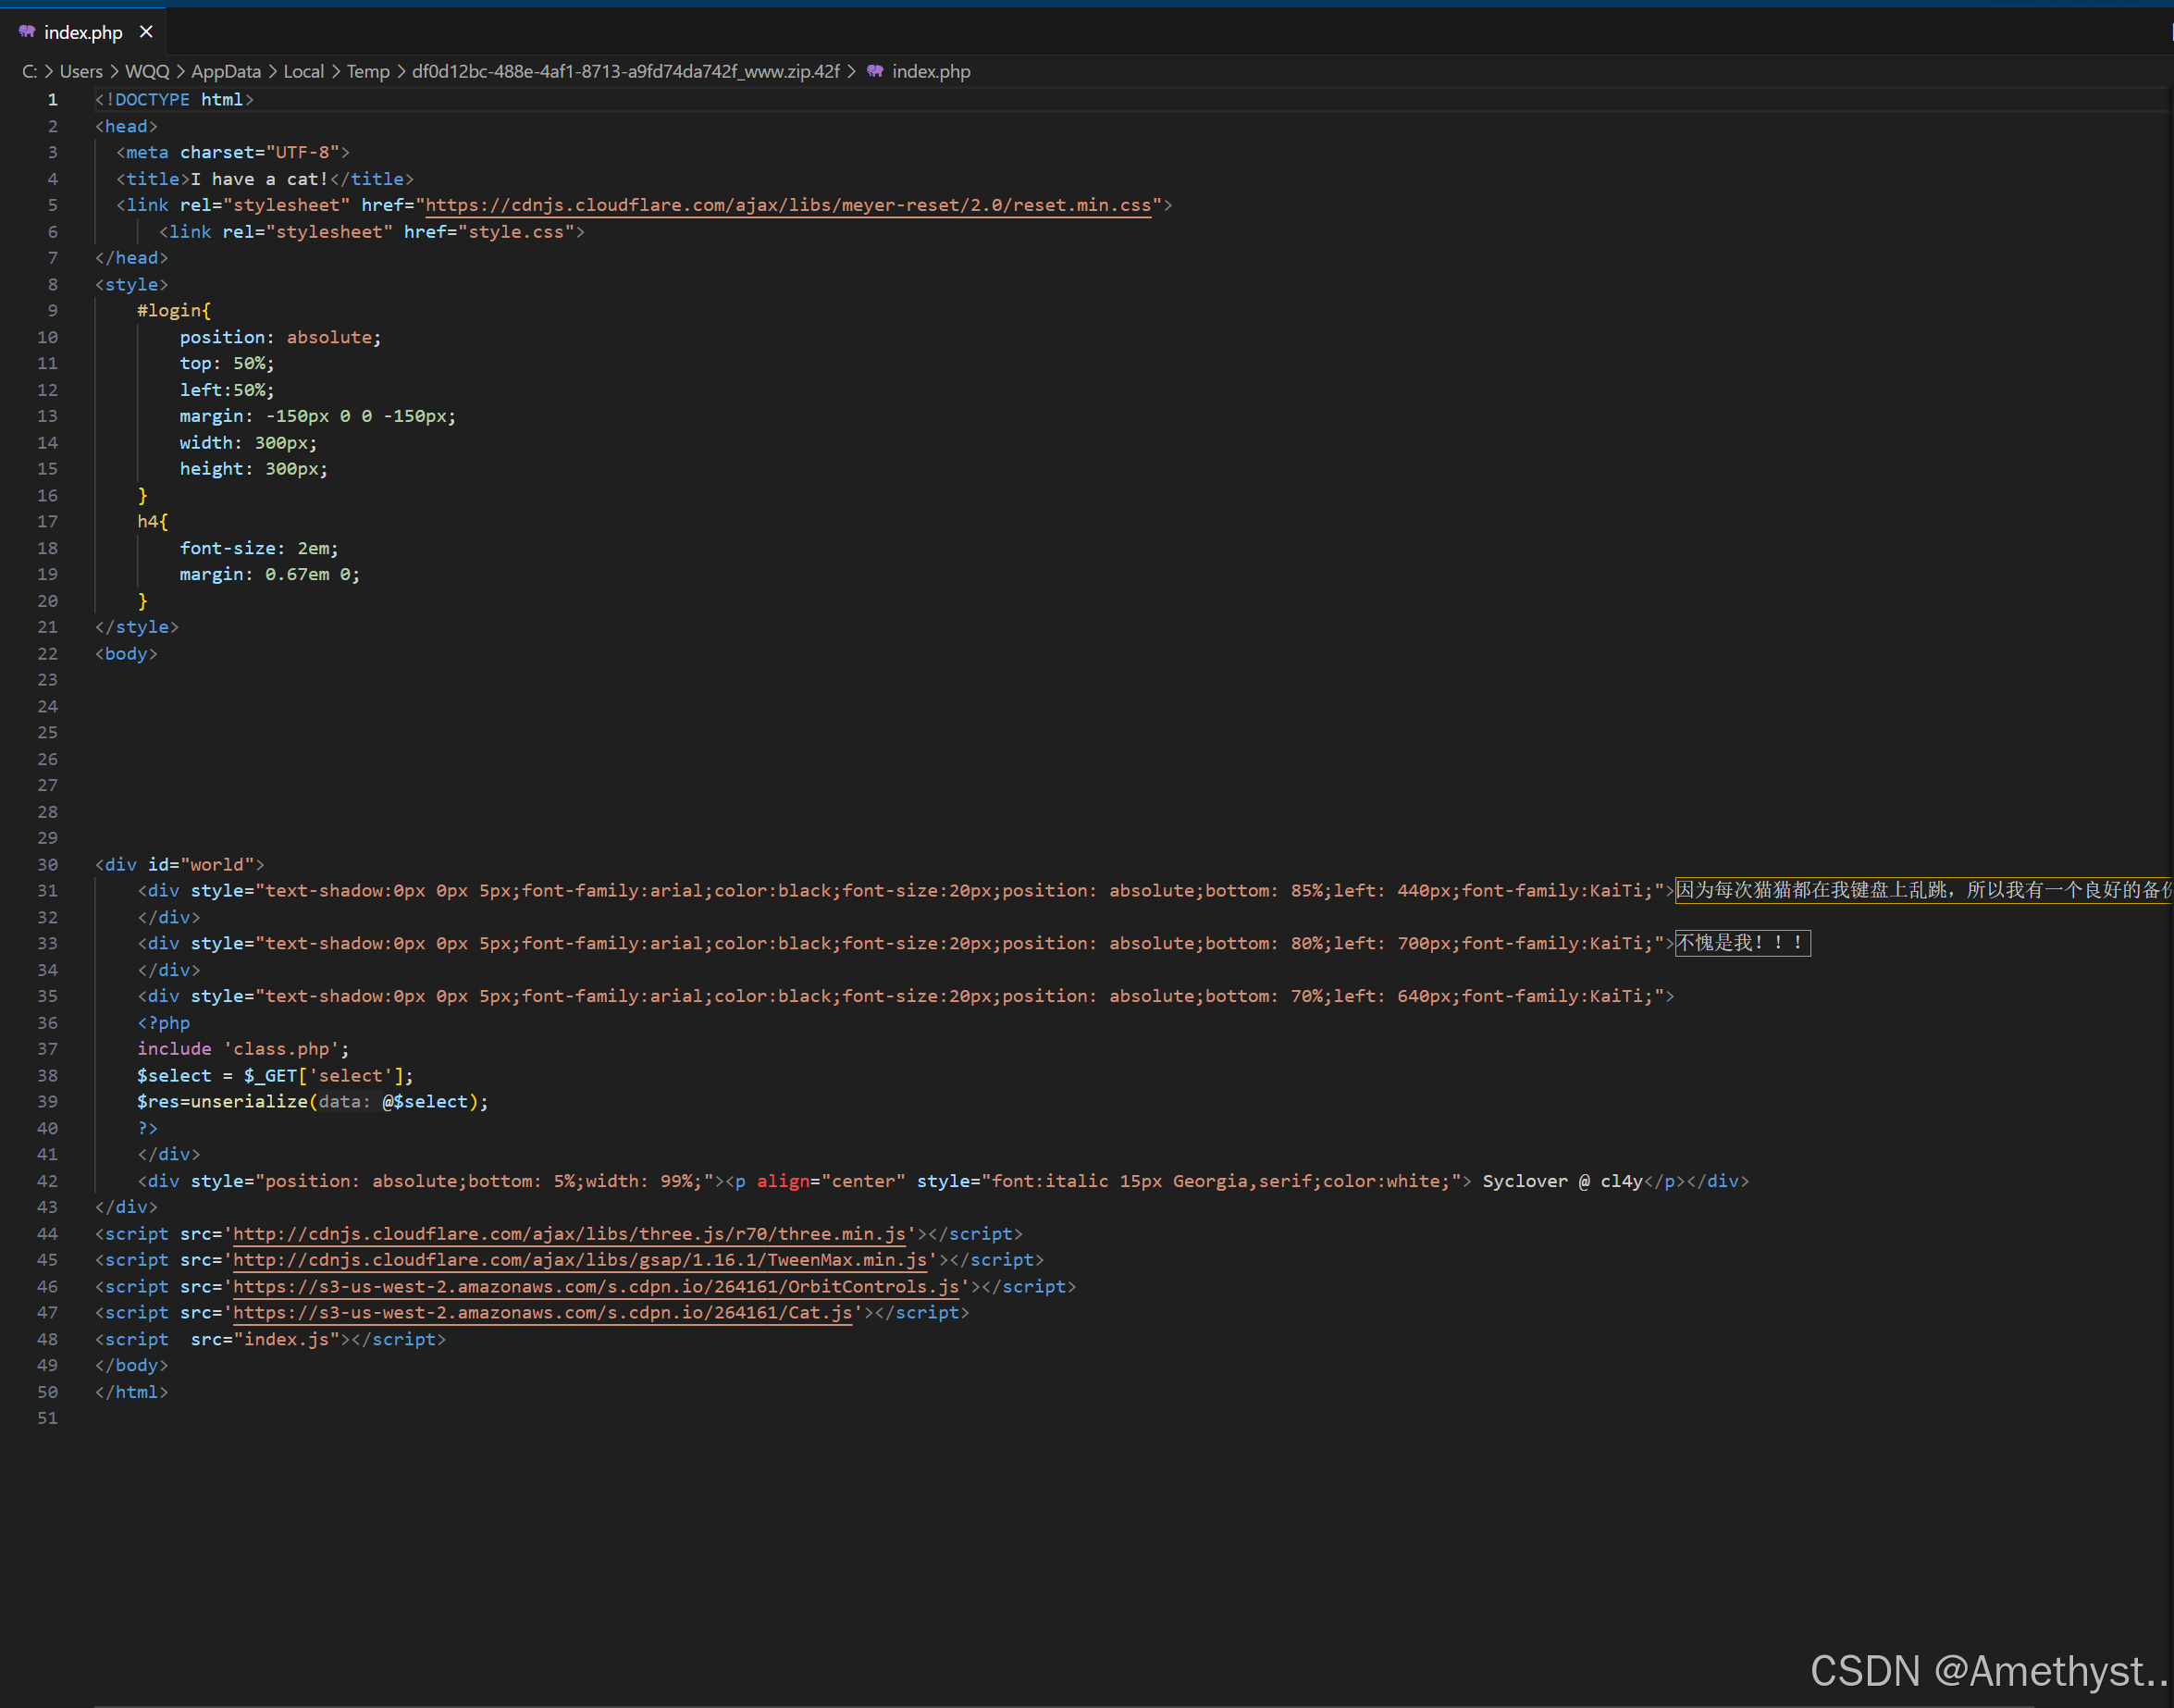Open the meyer-reset reset.min.css URL
Viewport: 2174px width, 1708px height.
[788, 205]
